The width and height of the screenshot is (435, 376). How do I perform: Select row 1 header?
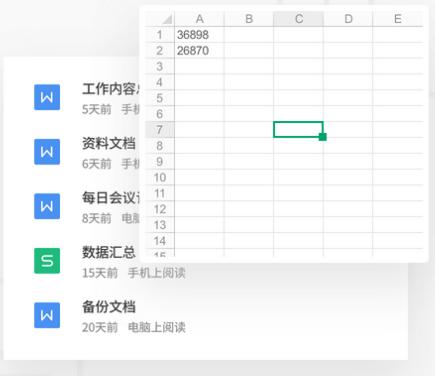[x=160, y=34]
